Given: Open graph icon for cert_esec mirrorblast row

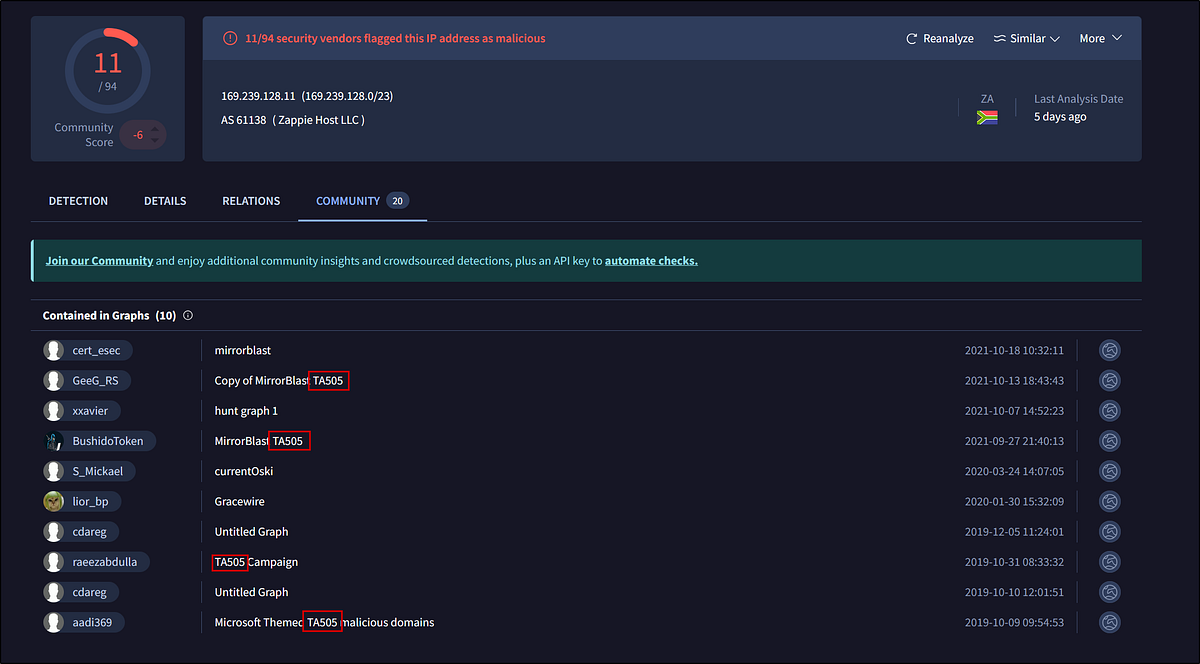Looking at the screenshot, I should pyautogui.click(x=1109, y=350).
